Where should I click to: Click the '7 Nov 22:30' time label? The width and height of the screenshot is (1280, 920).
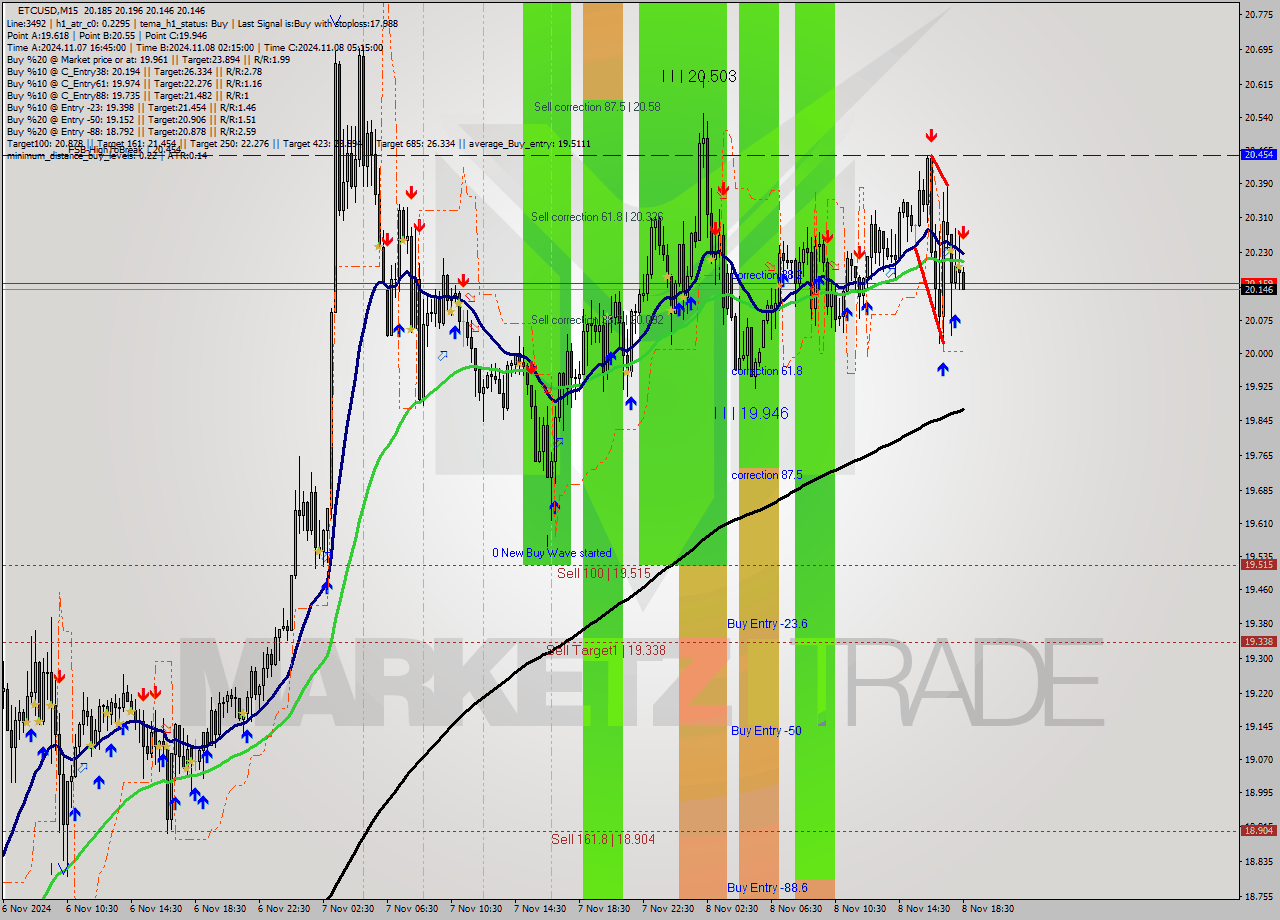668,909
